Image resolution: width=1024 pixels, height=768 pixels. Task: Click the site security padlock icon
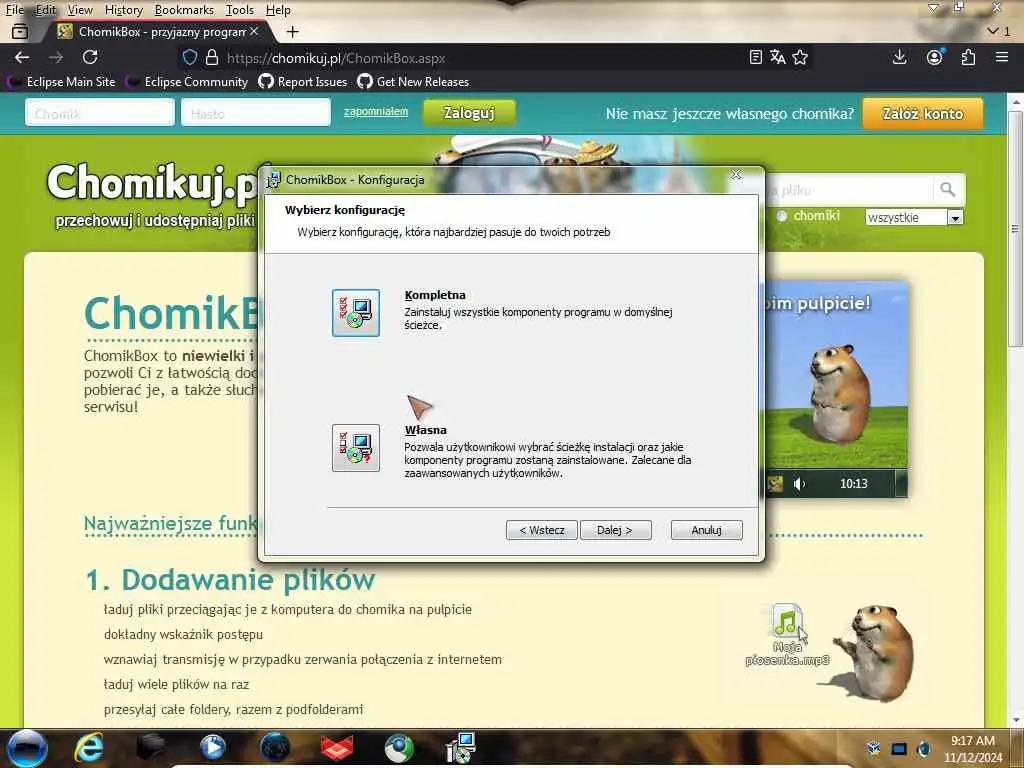coord(212,57)
